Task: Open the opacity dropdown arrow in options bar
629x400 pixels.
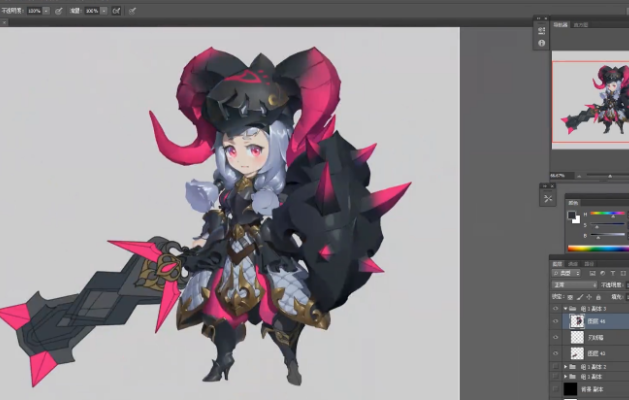Action: click(46, 11)
